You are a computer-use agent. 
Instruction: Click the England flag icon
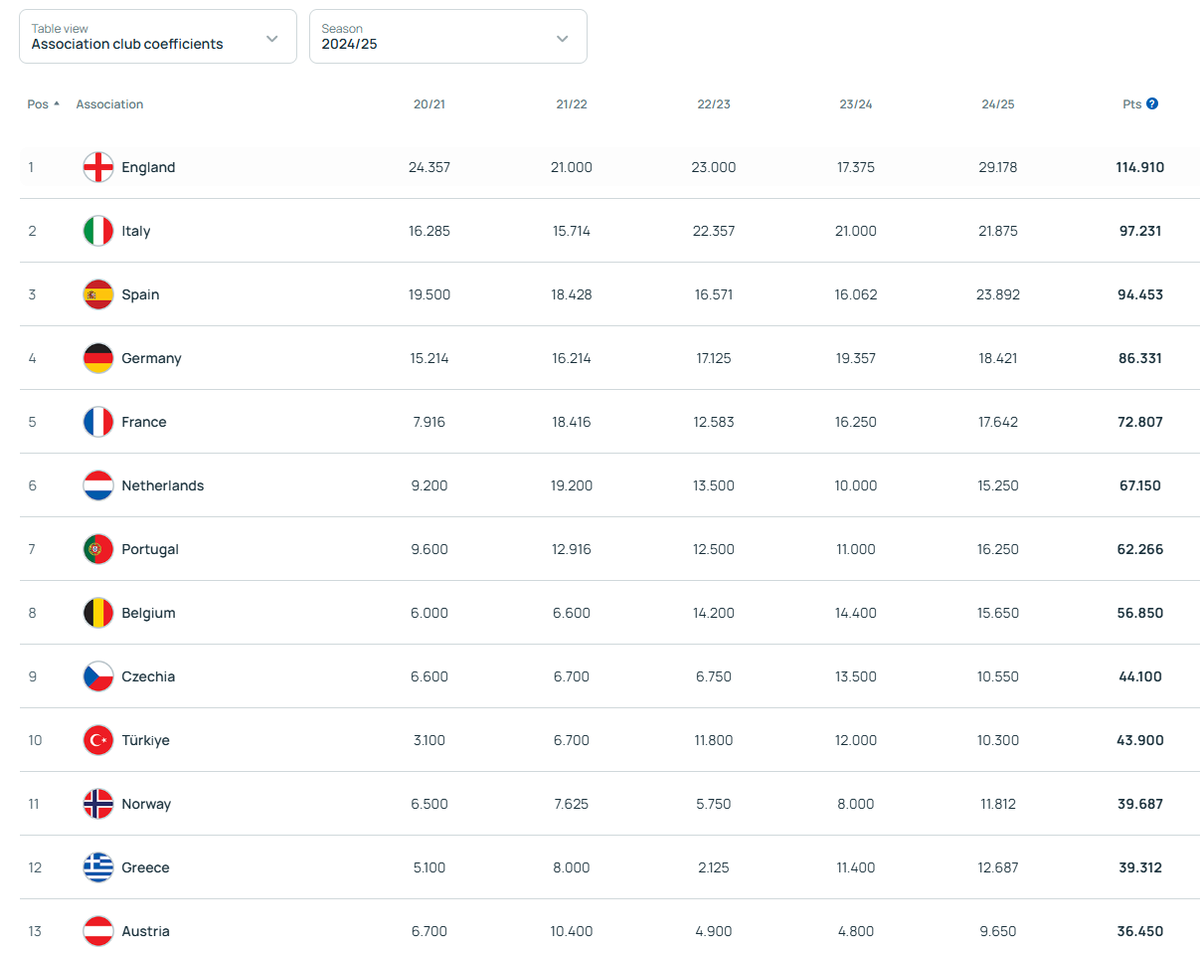pyautogui.click(x=98, y=168)
